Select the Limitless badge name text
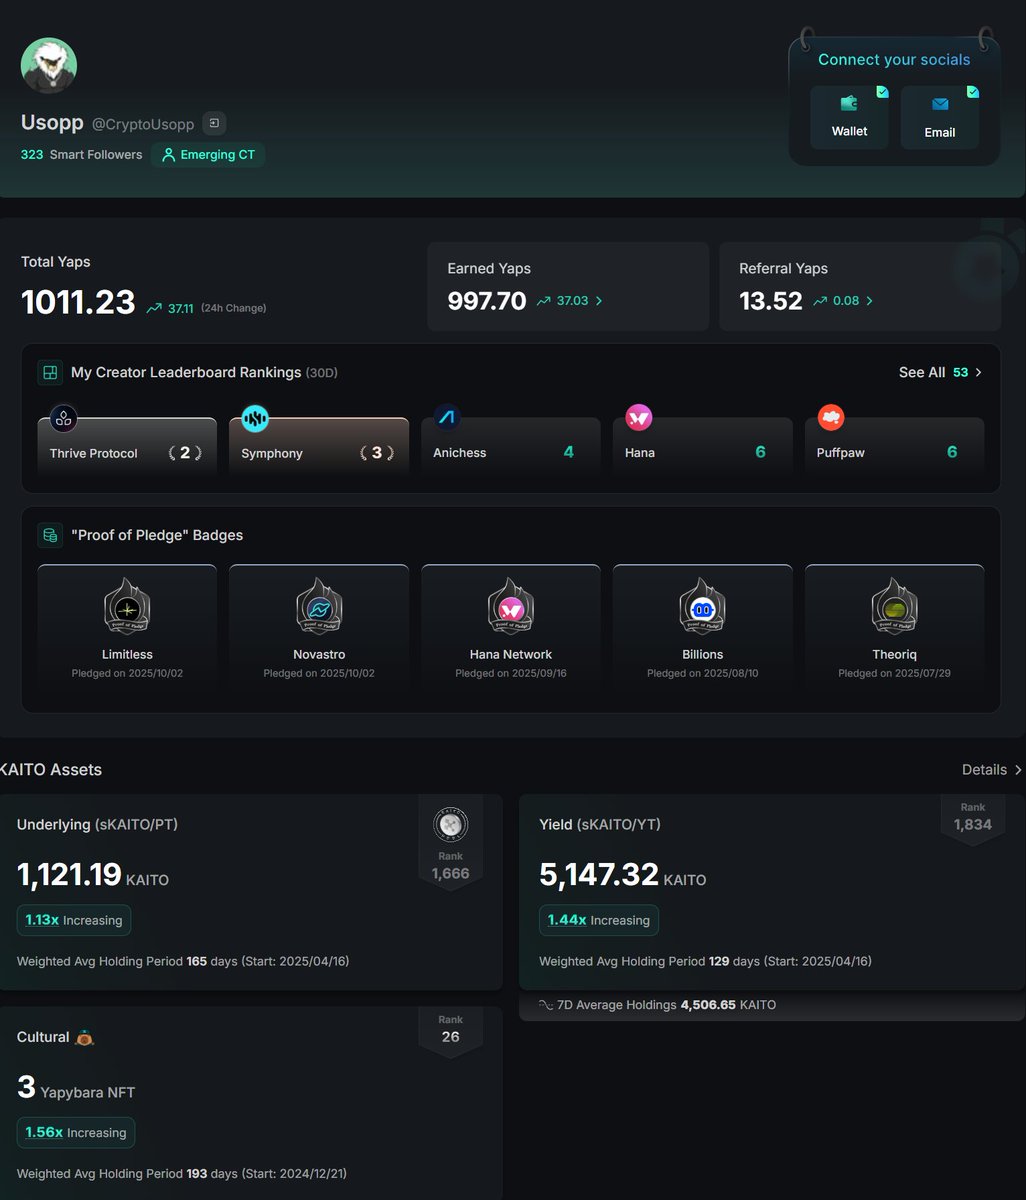Screen dimensions: 1026x1200 [x=127, y=654]
